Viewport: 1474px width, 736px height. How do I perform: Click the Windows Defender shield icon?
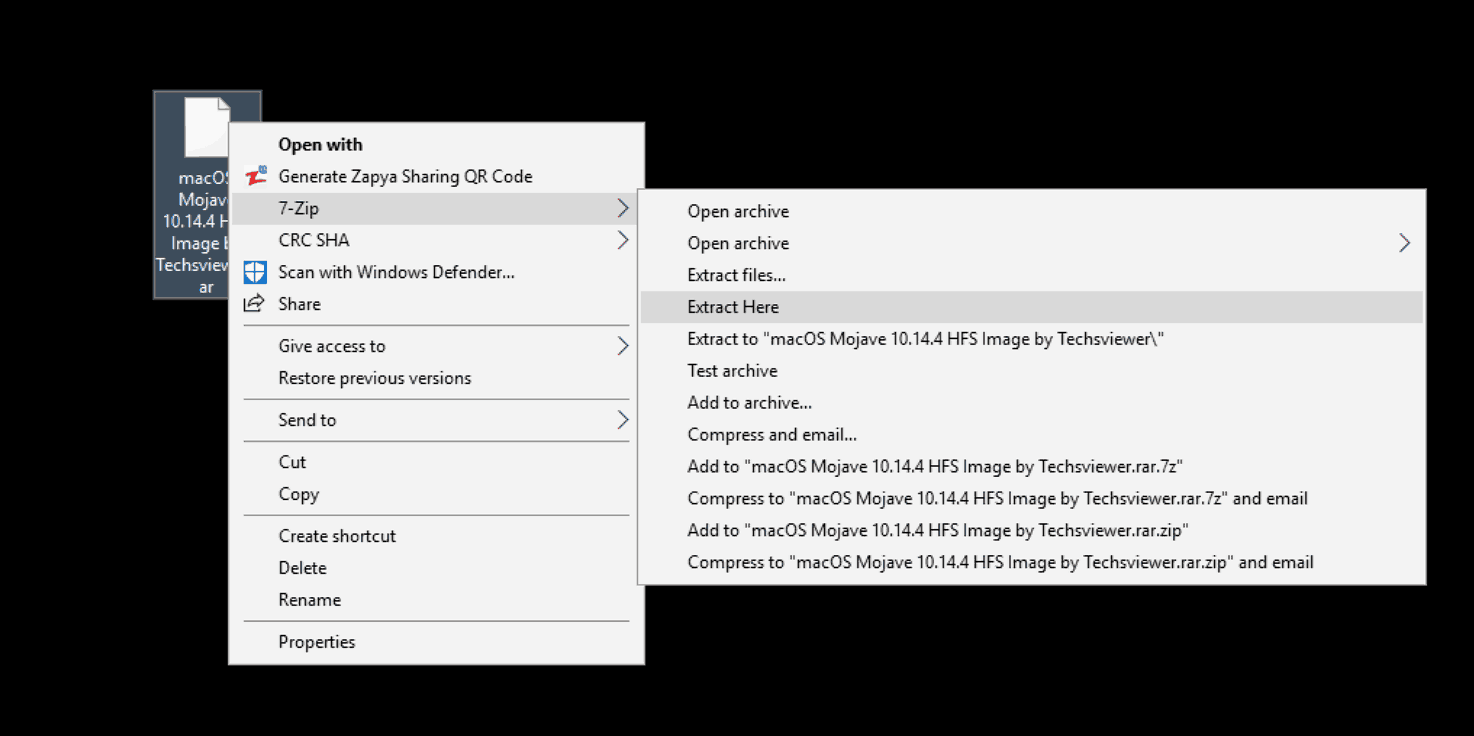(256, 272)
